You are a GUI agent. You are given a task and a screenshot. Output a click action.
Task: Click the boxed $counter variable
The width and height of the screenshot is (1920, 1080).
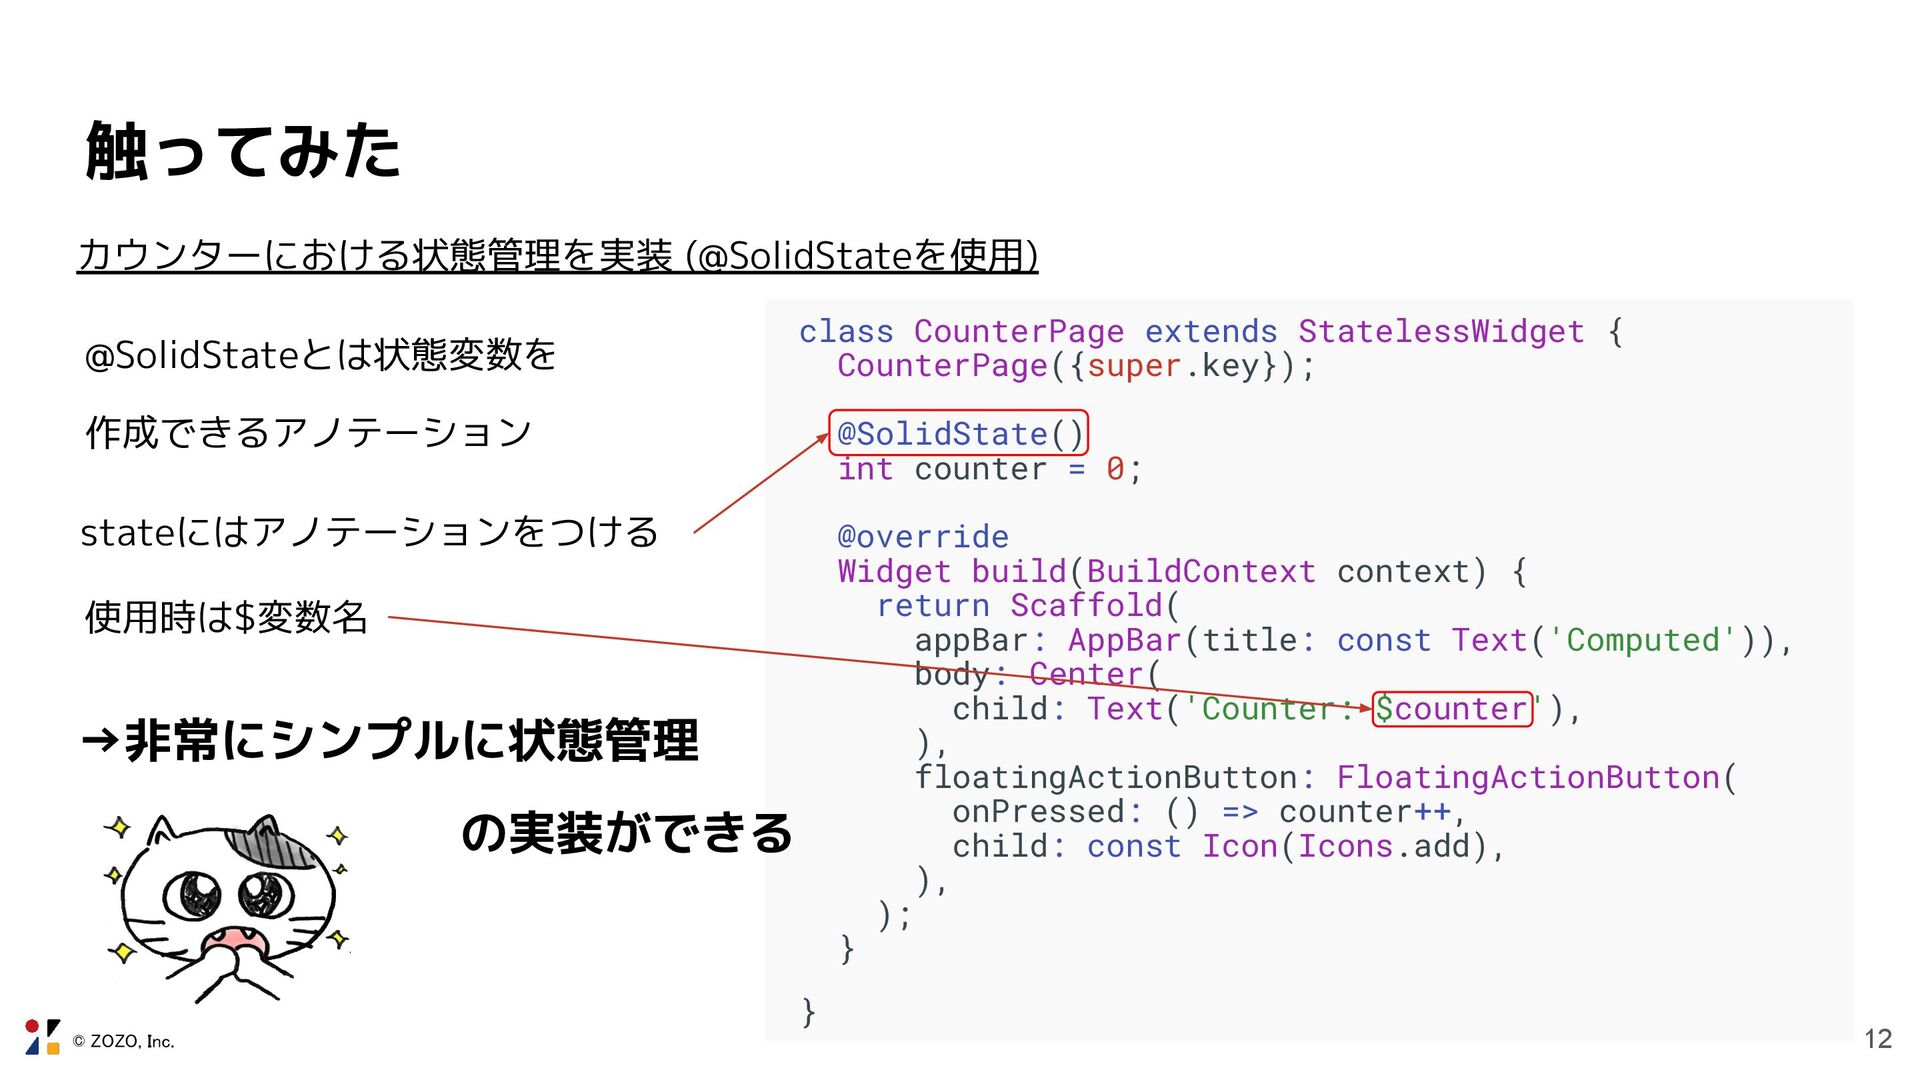coord(1451,709)
